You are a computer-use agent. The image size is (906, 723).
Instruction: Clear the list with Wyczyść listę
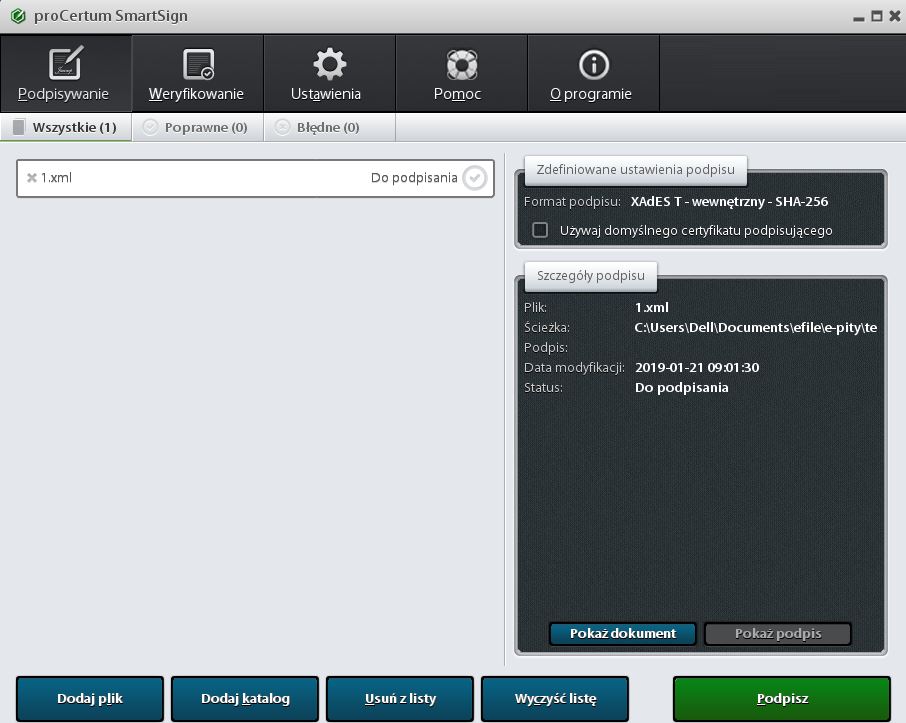[555, 698]
